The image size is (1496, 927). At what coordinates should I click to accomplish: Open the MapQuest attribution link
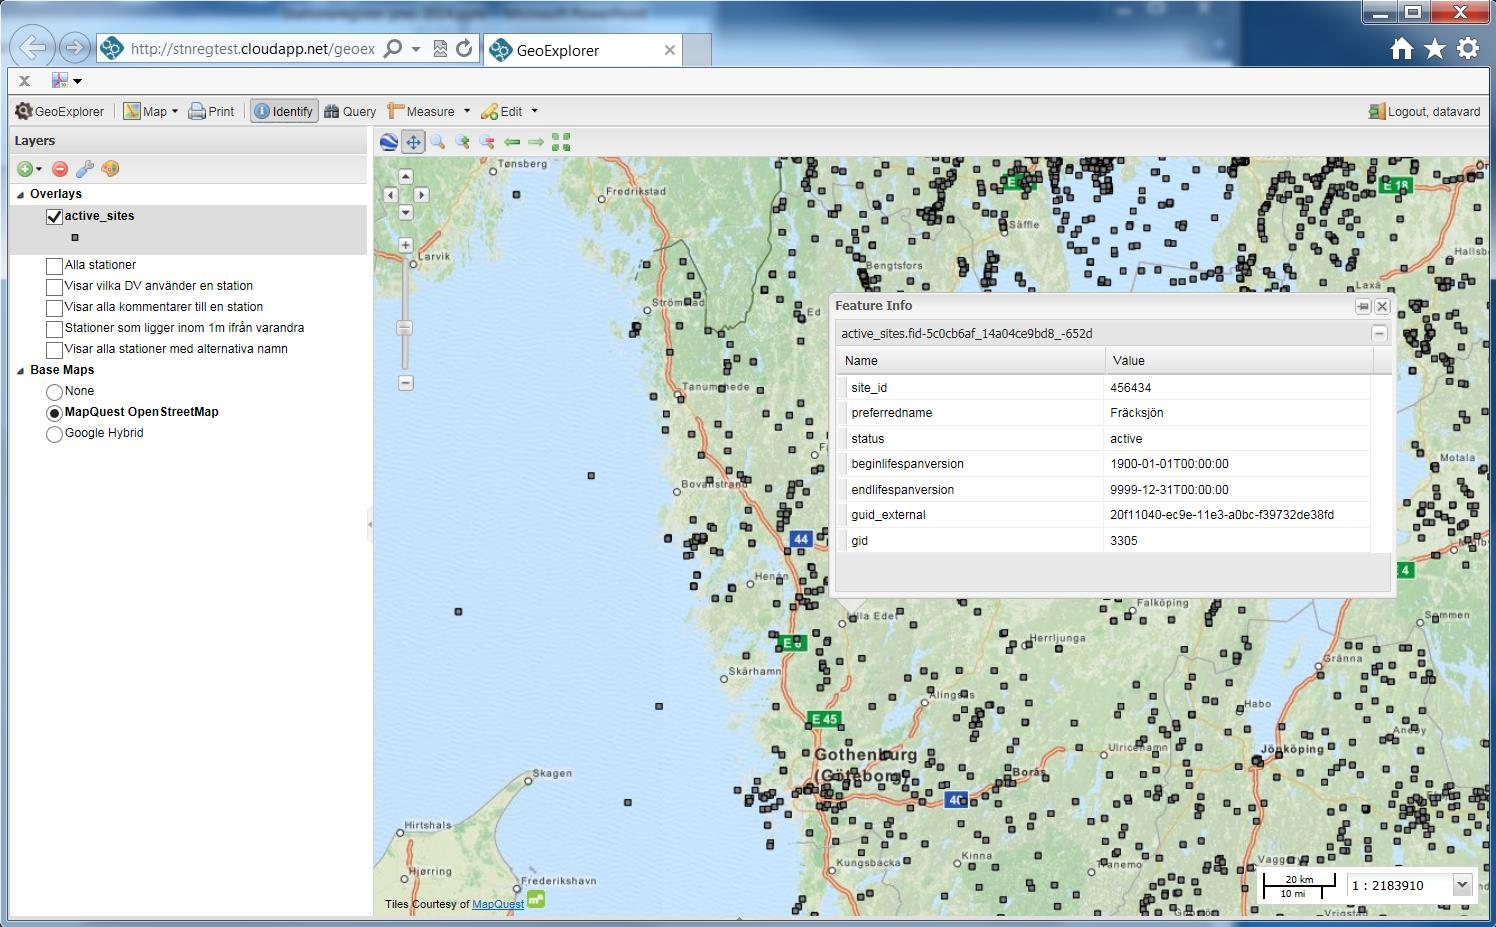tap(498, 904)
